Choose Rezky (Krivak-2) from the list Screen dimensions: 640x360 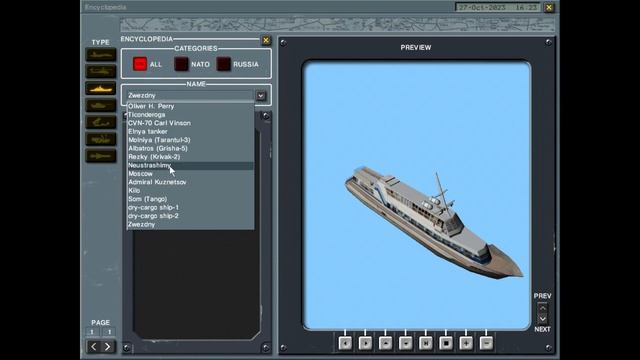coord(191,157)
